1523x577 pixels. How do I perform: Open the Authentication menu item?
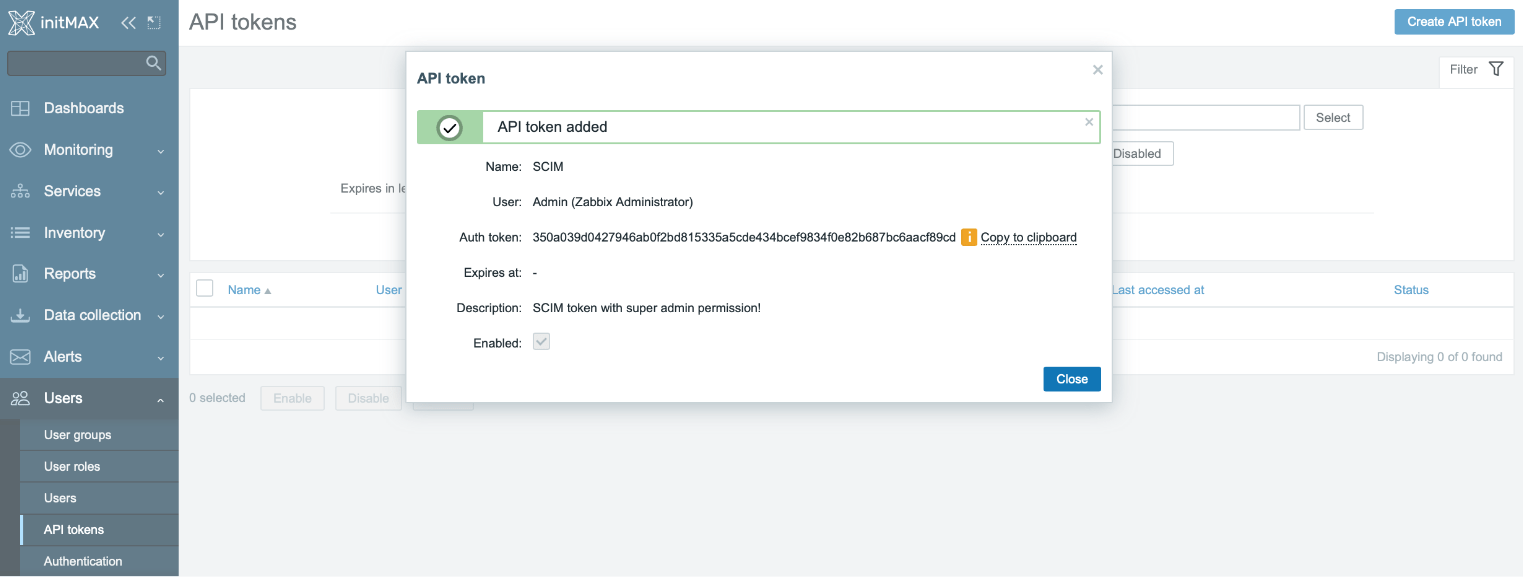click(81, 561)
